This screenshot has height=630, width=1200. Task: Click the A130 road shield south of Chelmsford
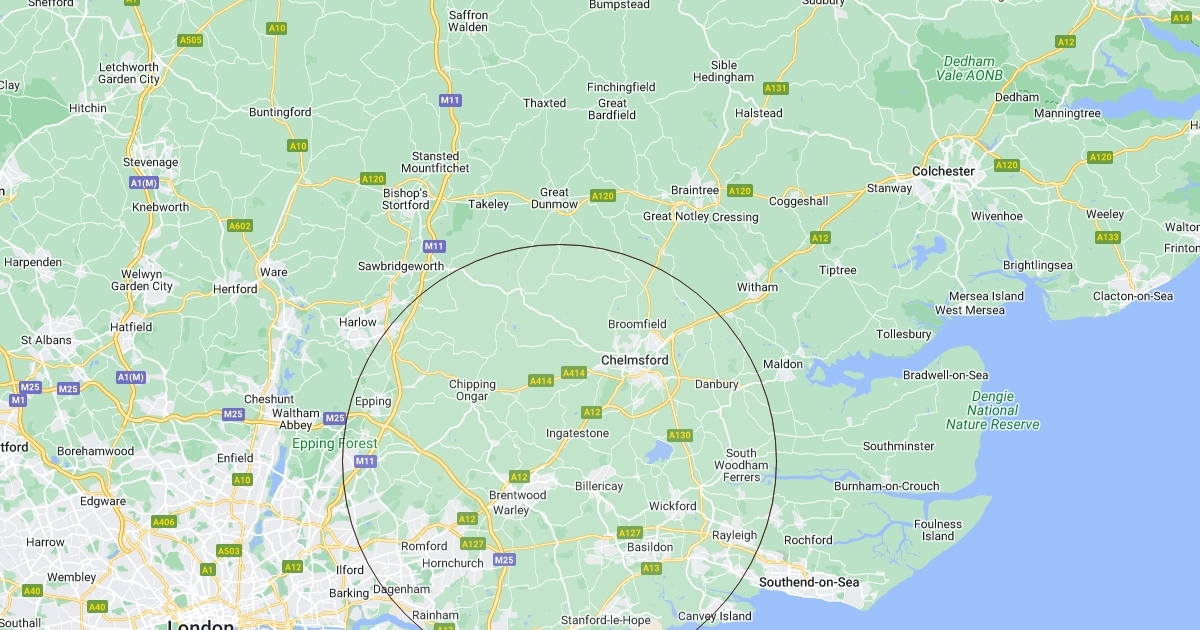[x=680, y=435]
